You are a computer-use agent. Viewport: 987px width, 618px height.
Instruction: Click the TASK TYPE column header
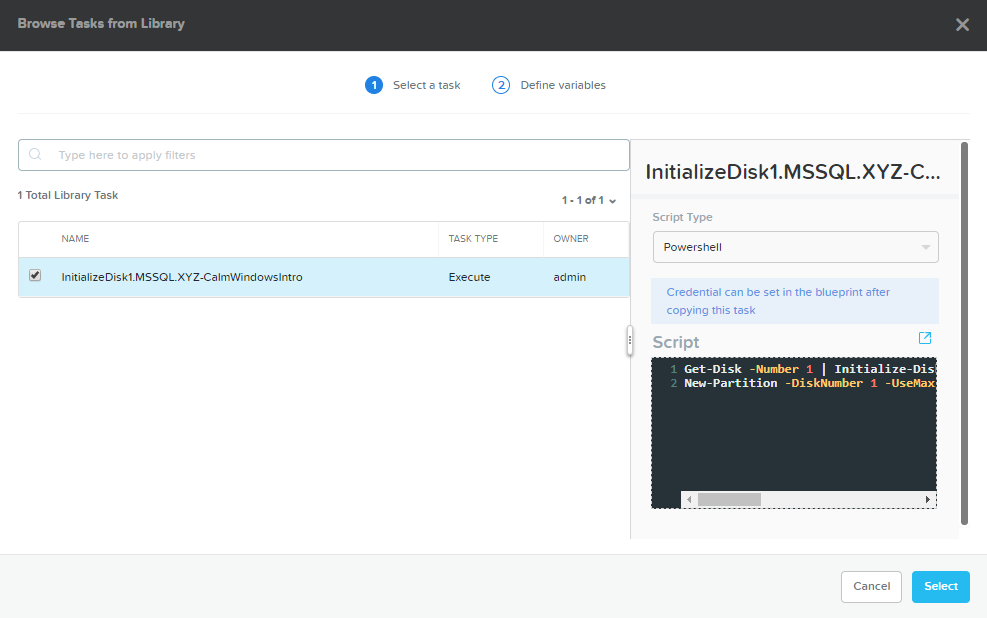pos(473,239)
